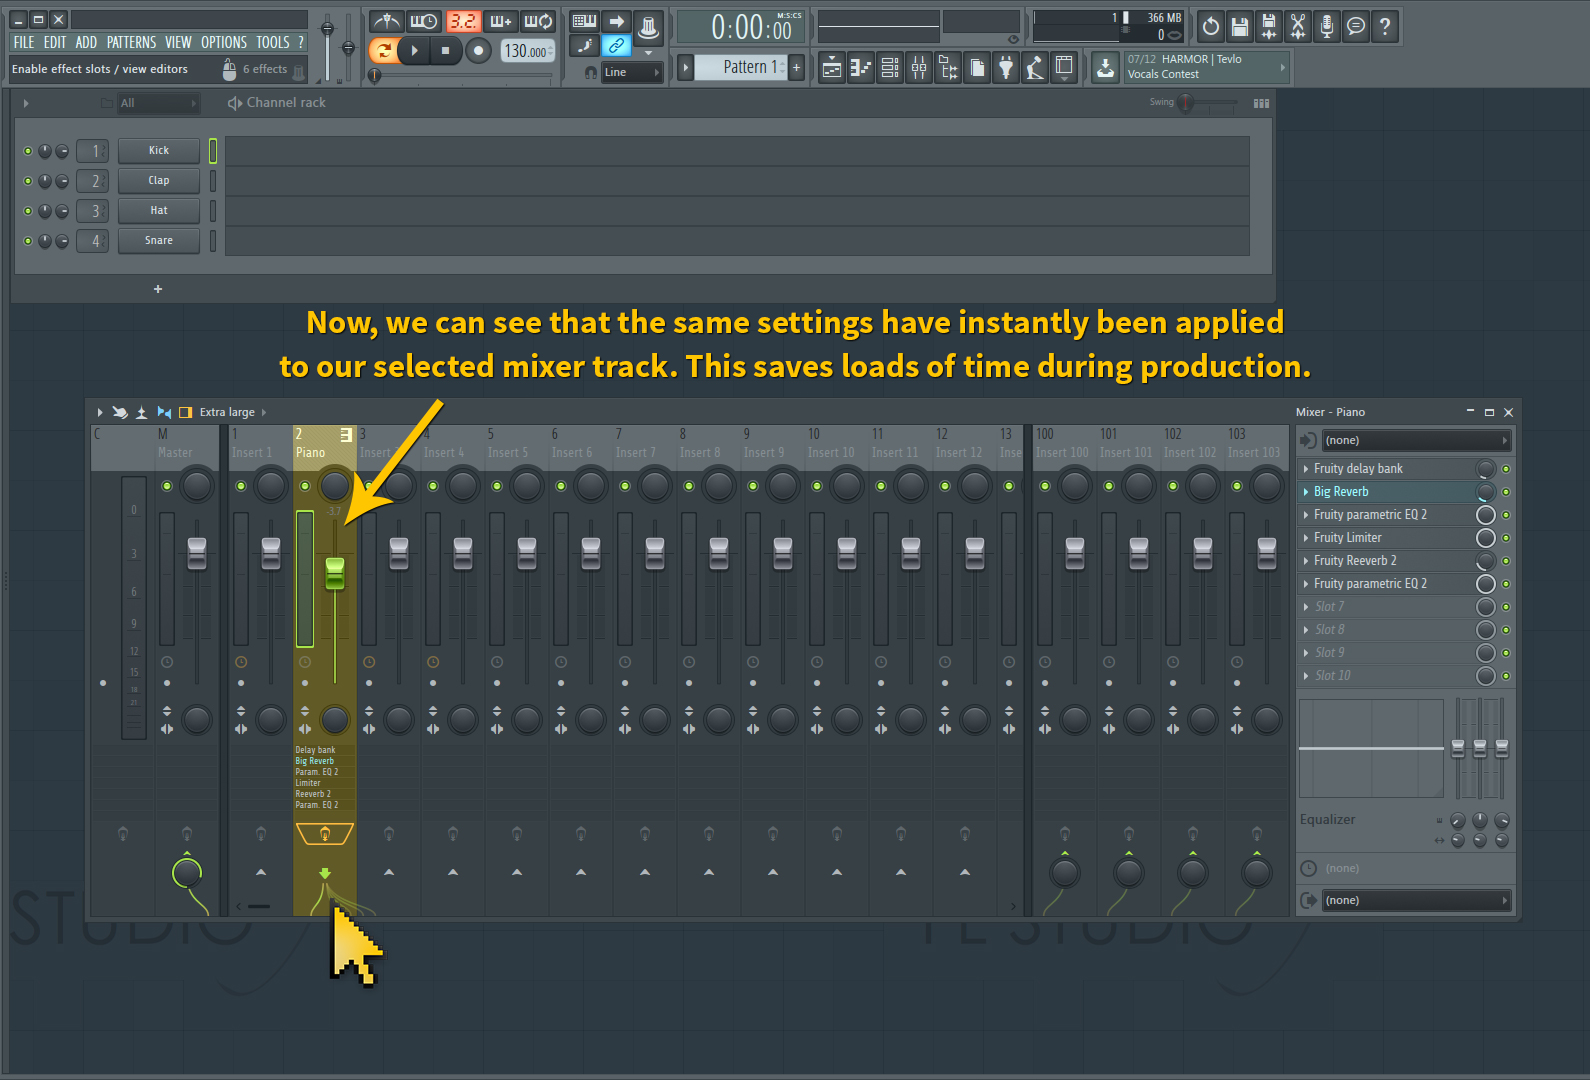Screen dimensions: 1590x1080
Task: Toggle step editing mode icon
Action: click(585, 45)
